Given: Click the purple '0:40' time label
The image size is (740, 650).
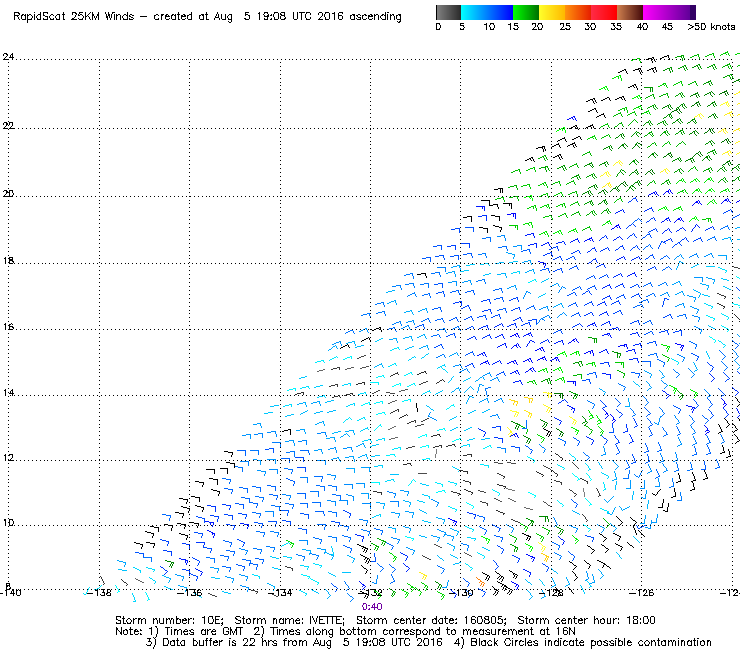Looking at the screenshot, I should (372, 607).
